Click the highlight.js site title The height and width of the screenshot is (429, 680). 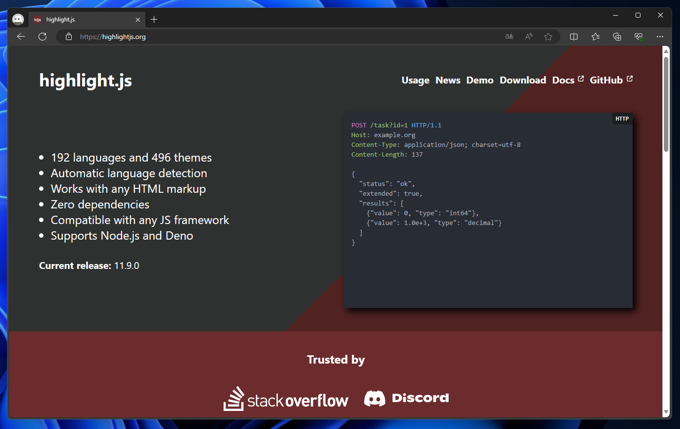click(85, 81)
